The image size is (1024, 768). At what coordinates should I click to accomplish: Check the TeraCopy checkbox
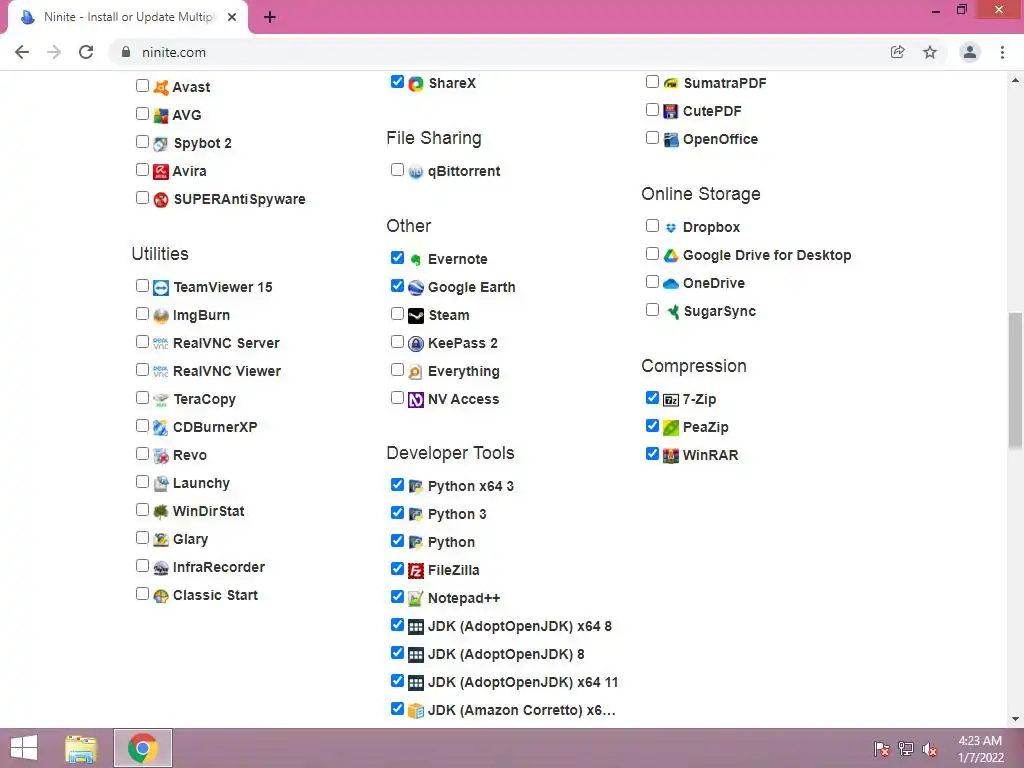[x=142, y=398]
